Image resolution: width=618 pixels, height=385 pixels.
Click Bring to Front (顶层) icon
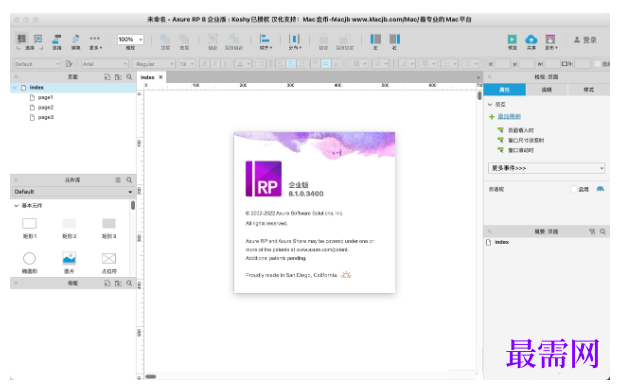tap(165, 39)
